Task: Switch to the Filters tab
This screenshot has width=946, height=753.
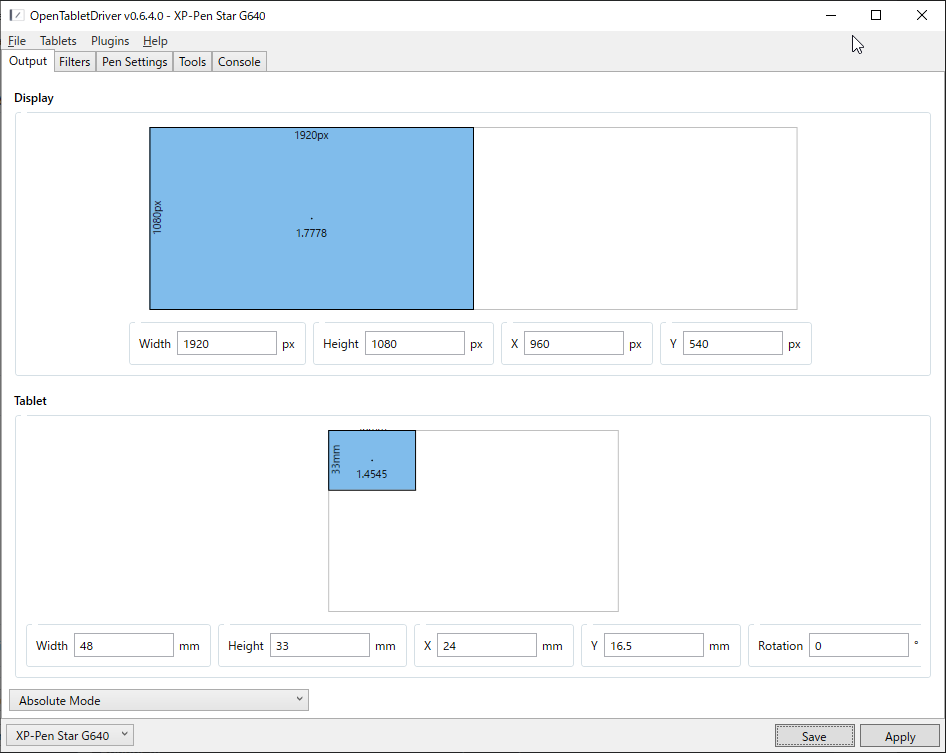Action: pos(75,62)
